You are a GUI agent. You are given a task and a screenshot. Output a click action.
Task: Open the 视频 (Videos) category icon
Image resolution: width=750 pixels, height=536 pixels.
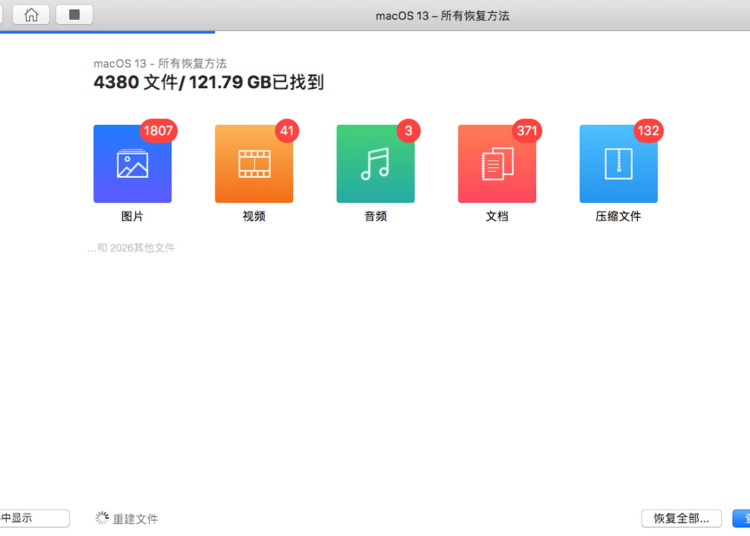point(253,164)
